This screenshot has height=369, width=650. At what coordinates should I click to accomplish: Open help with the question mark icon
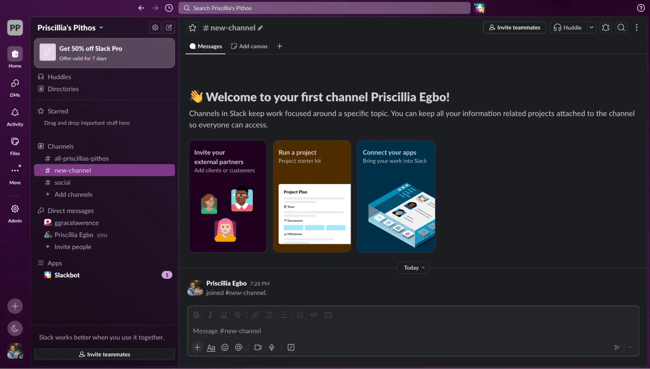click(640, 8)
